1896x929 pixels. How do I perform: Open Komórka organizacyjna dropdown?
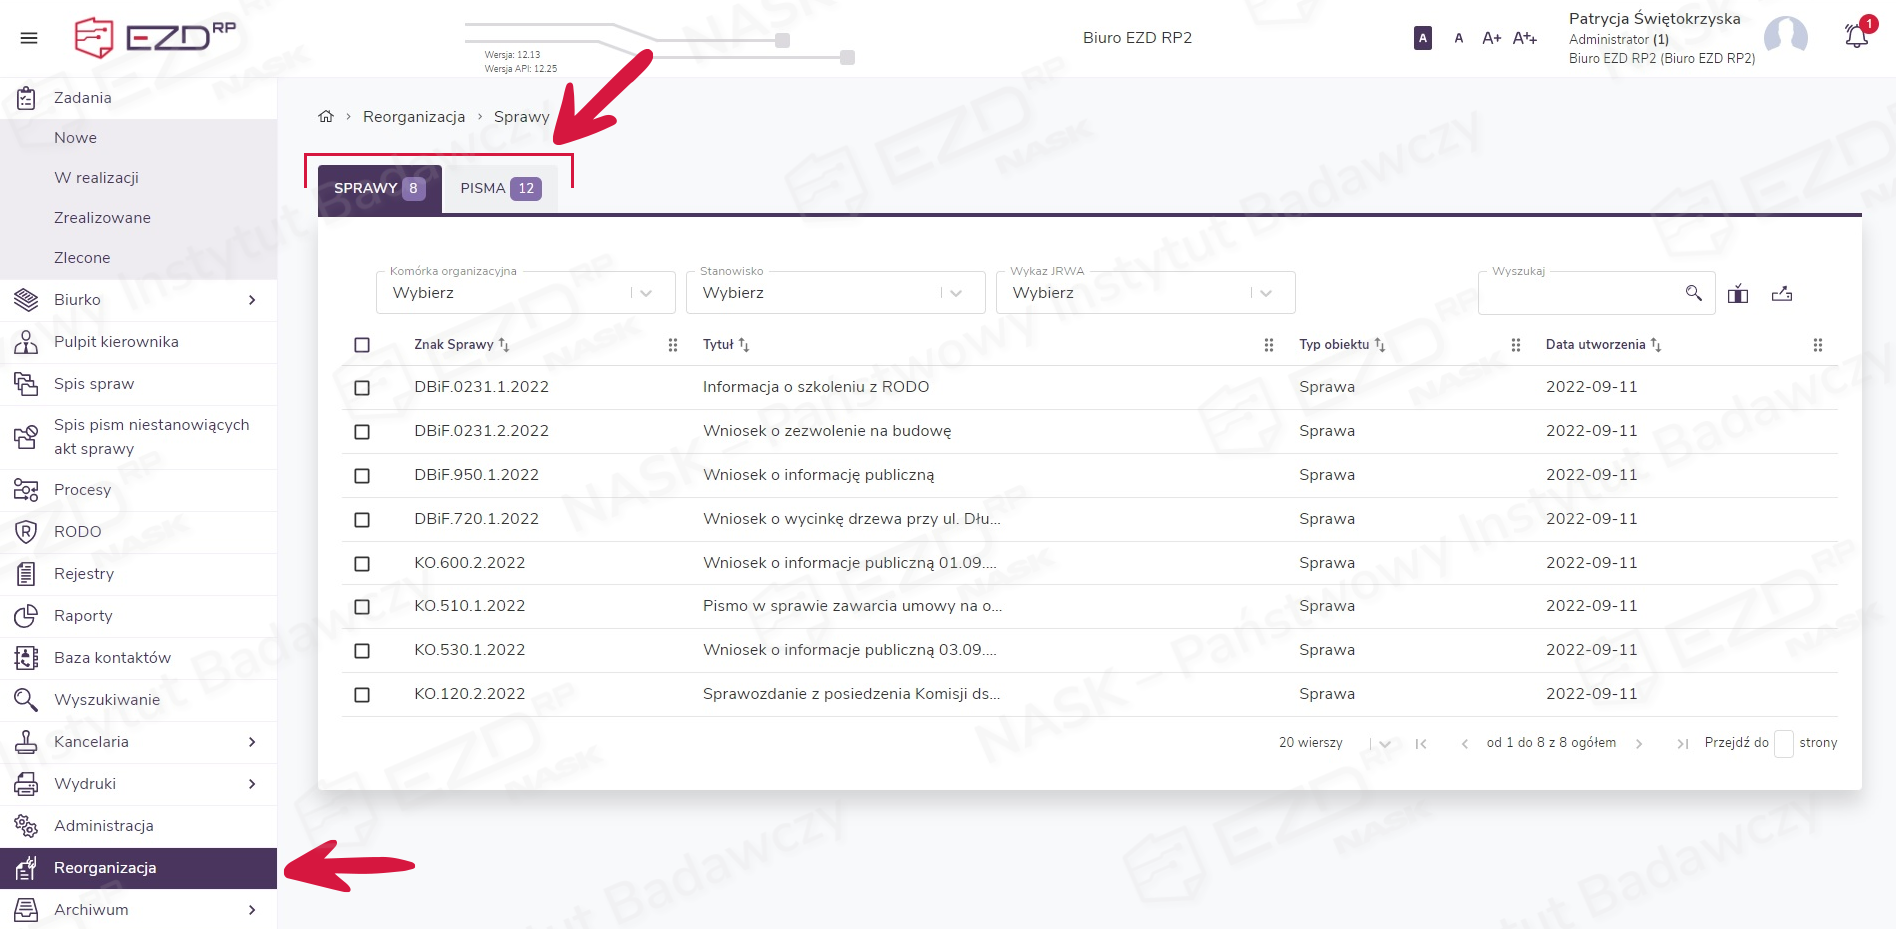(x=525, y=293)
